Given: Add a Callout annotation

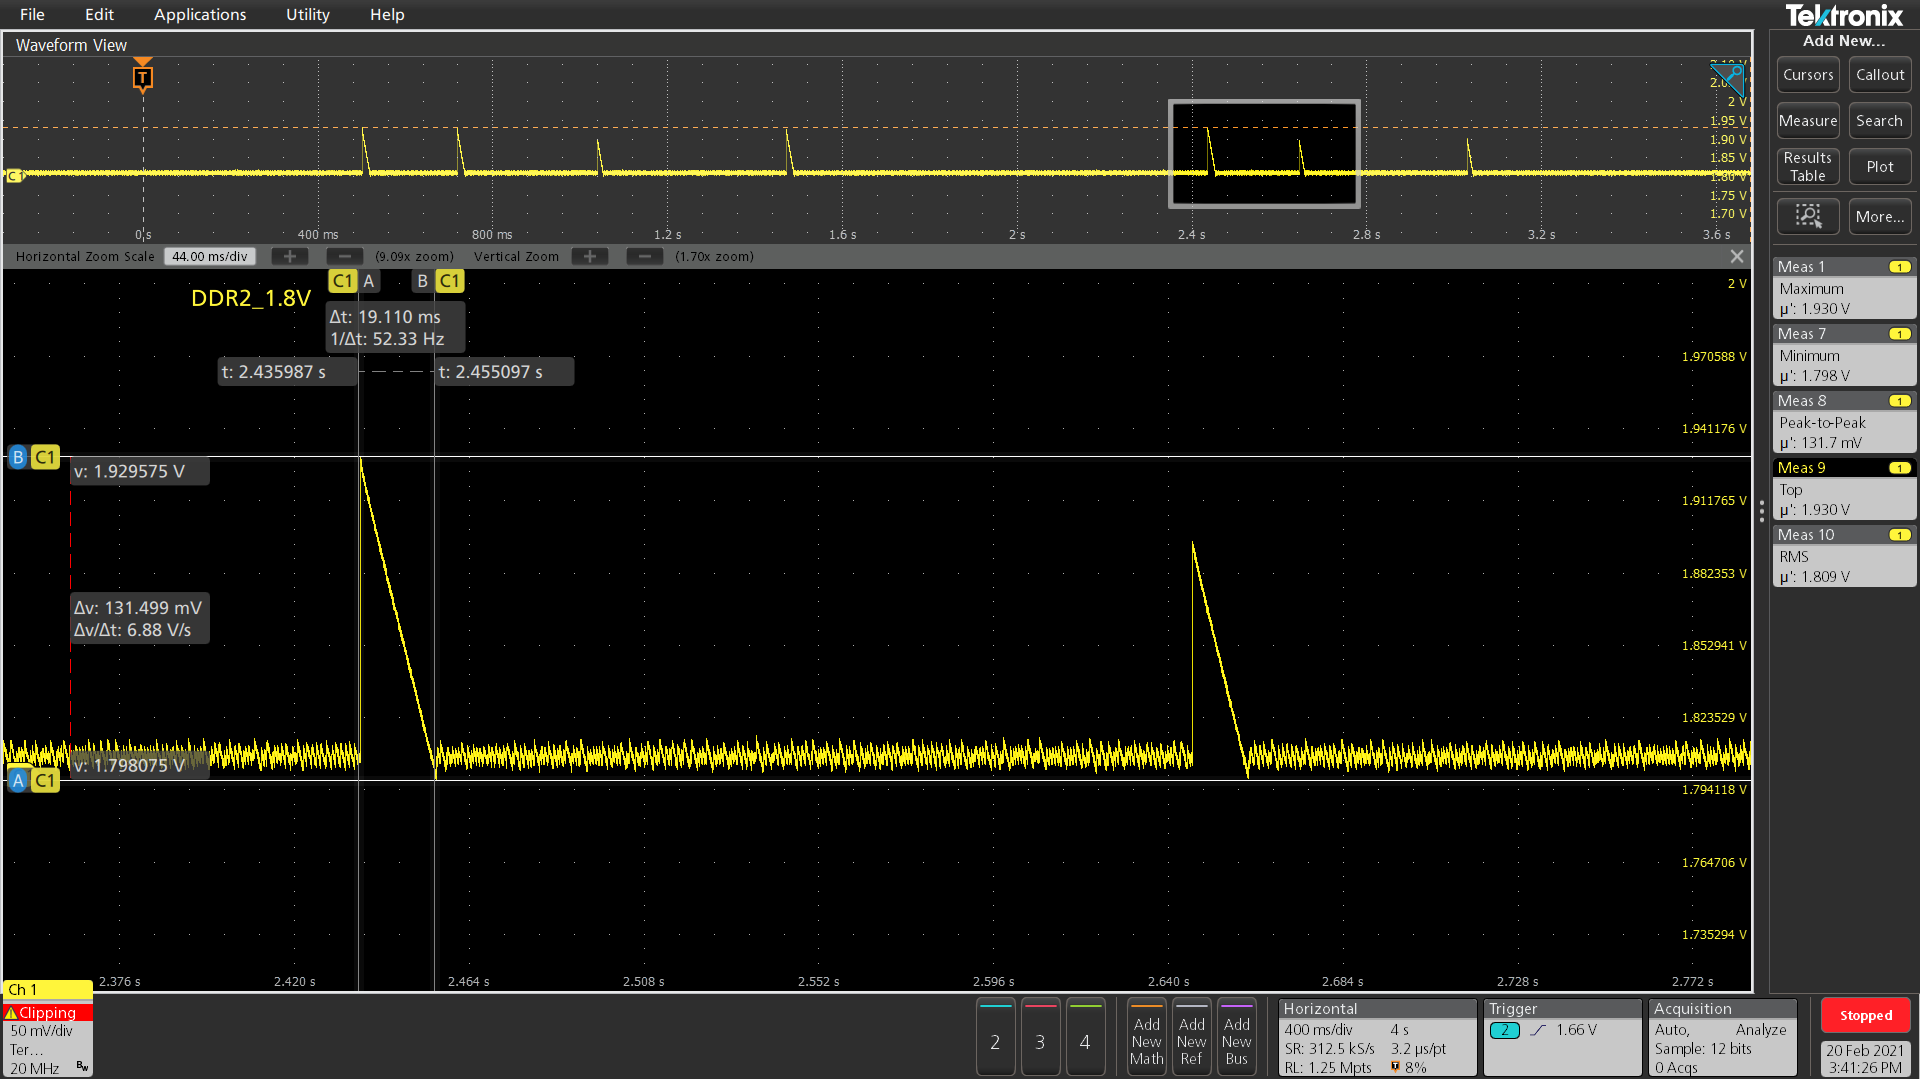Looking at the screenshot, I should coord(1880,75).
